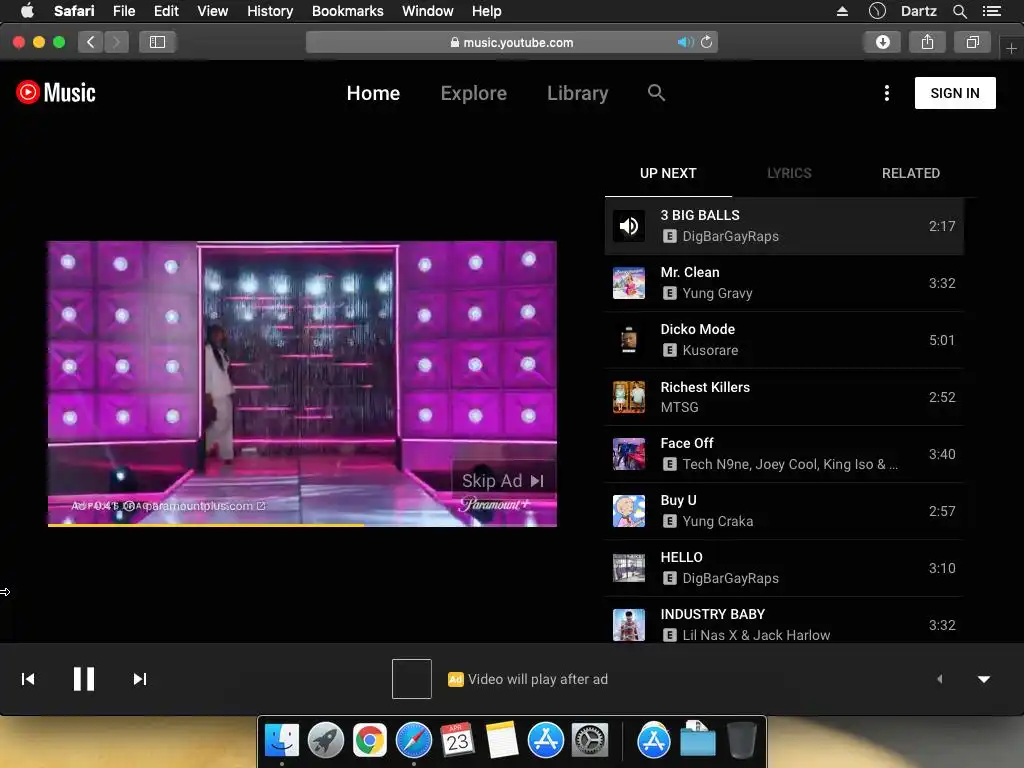
Task: Show all tabs overview
Action: (x=972, y=42)
